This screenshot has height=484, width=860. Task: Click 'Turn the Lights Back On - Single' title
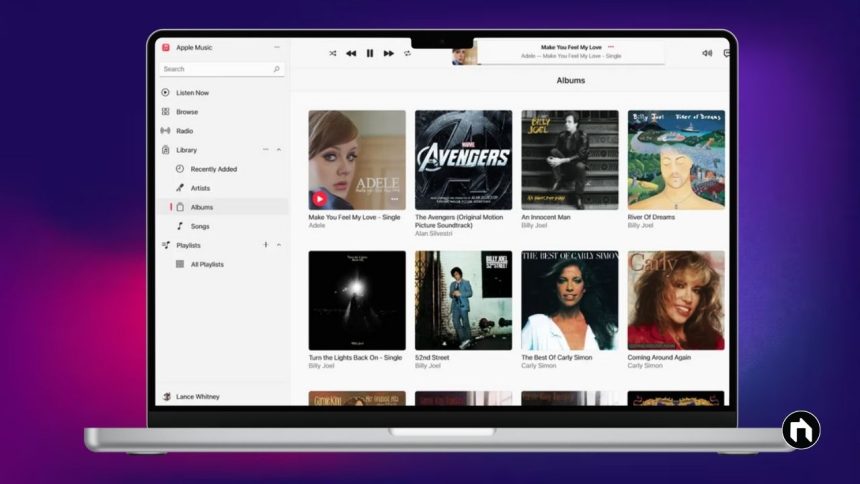pyautogui.click(x=355, y=358)
